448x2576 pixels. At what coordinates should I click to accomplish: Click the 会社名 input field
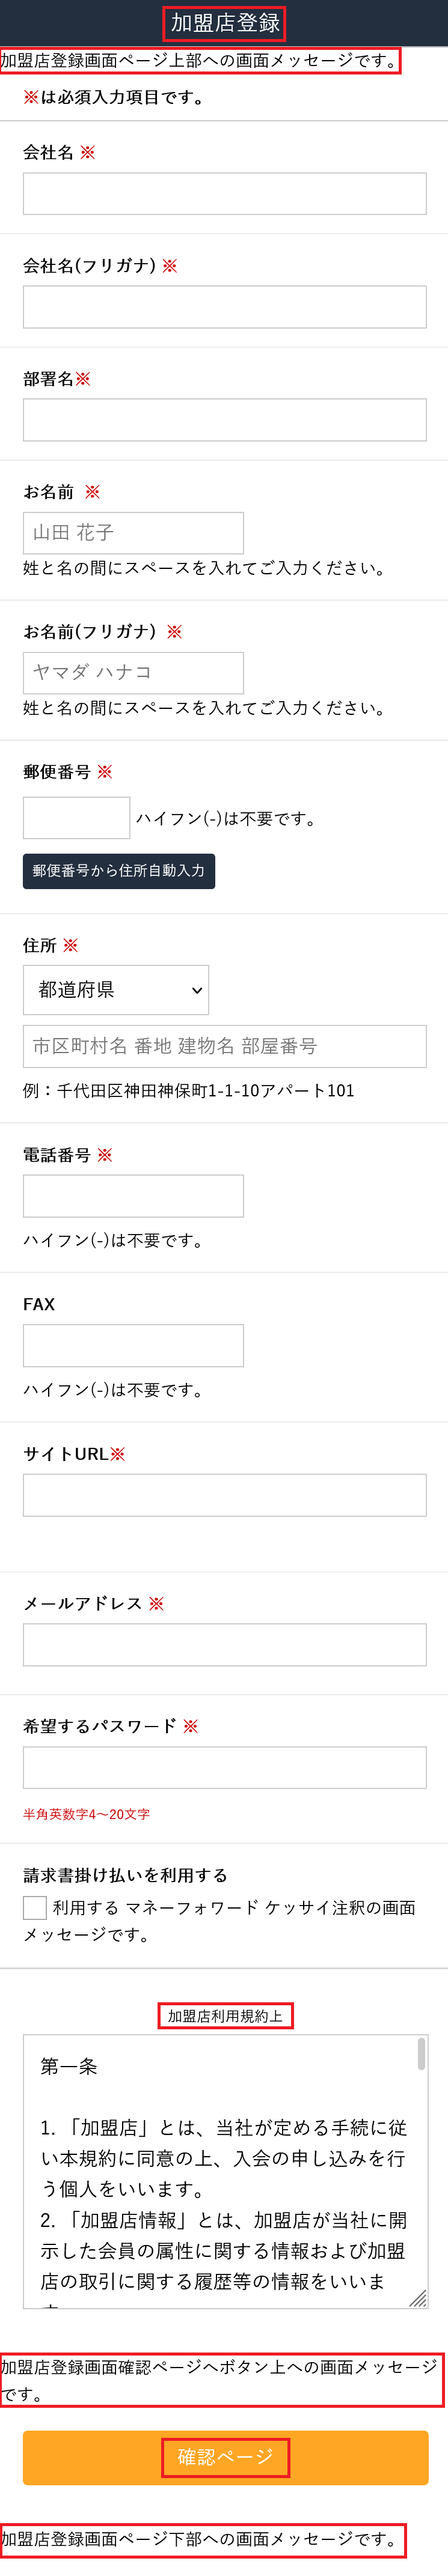tap(224, 194)
